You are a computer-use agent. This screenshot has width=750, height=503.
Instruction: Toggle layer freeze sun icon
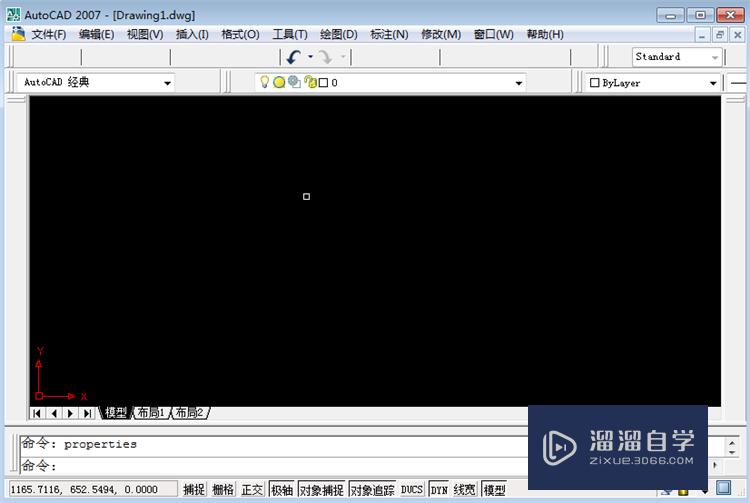pos(279,83)
